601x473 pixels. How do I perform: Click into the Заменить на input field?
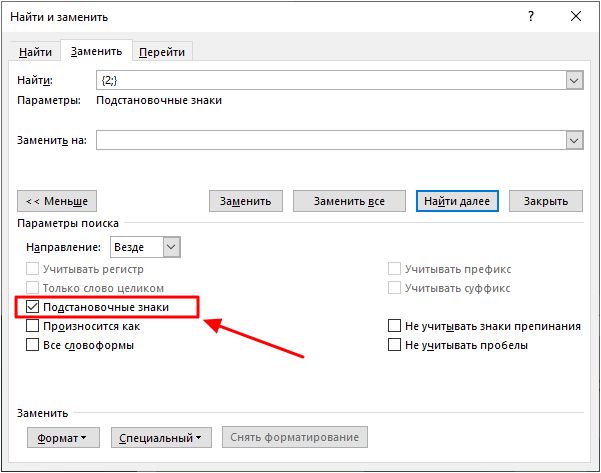[x=331, y=140]
